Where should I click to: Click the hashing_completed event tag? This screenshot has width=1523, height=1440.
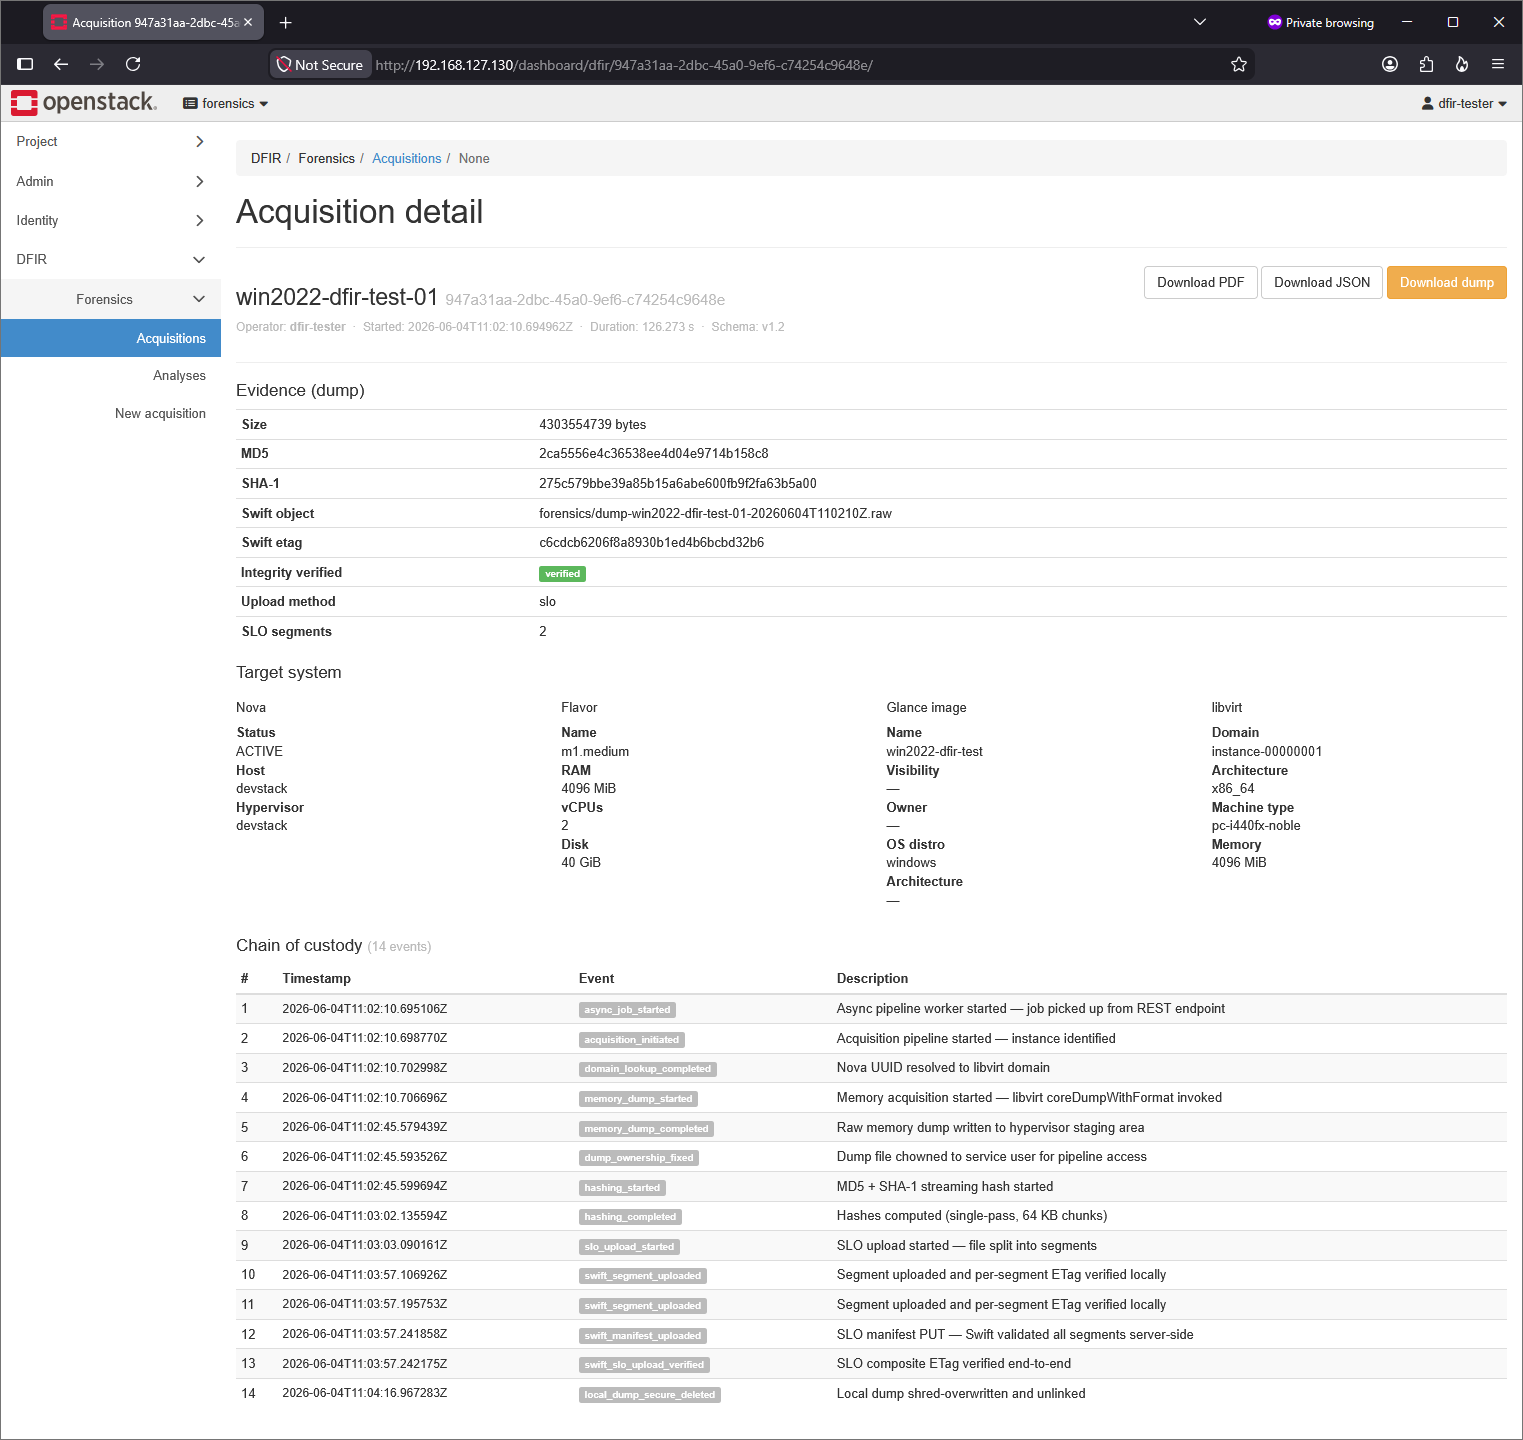[630, 1217]
